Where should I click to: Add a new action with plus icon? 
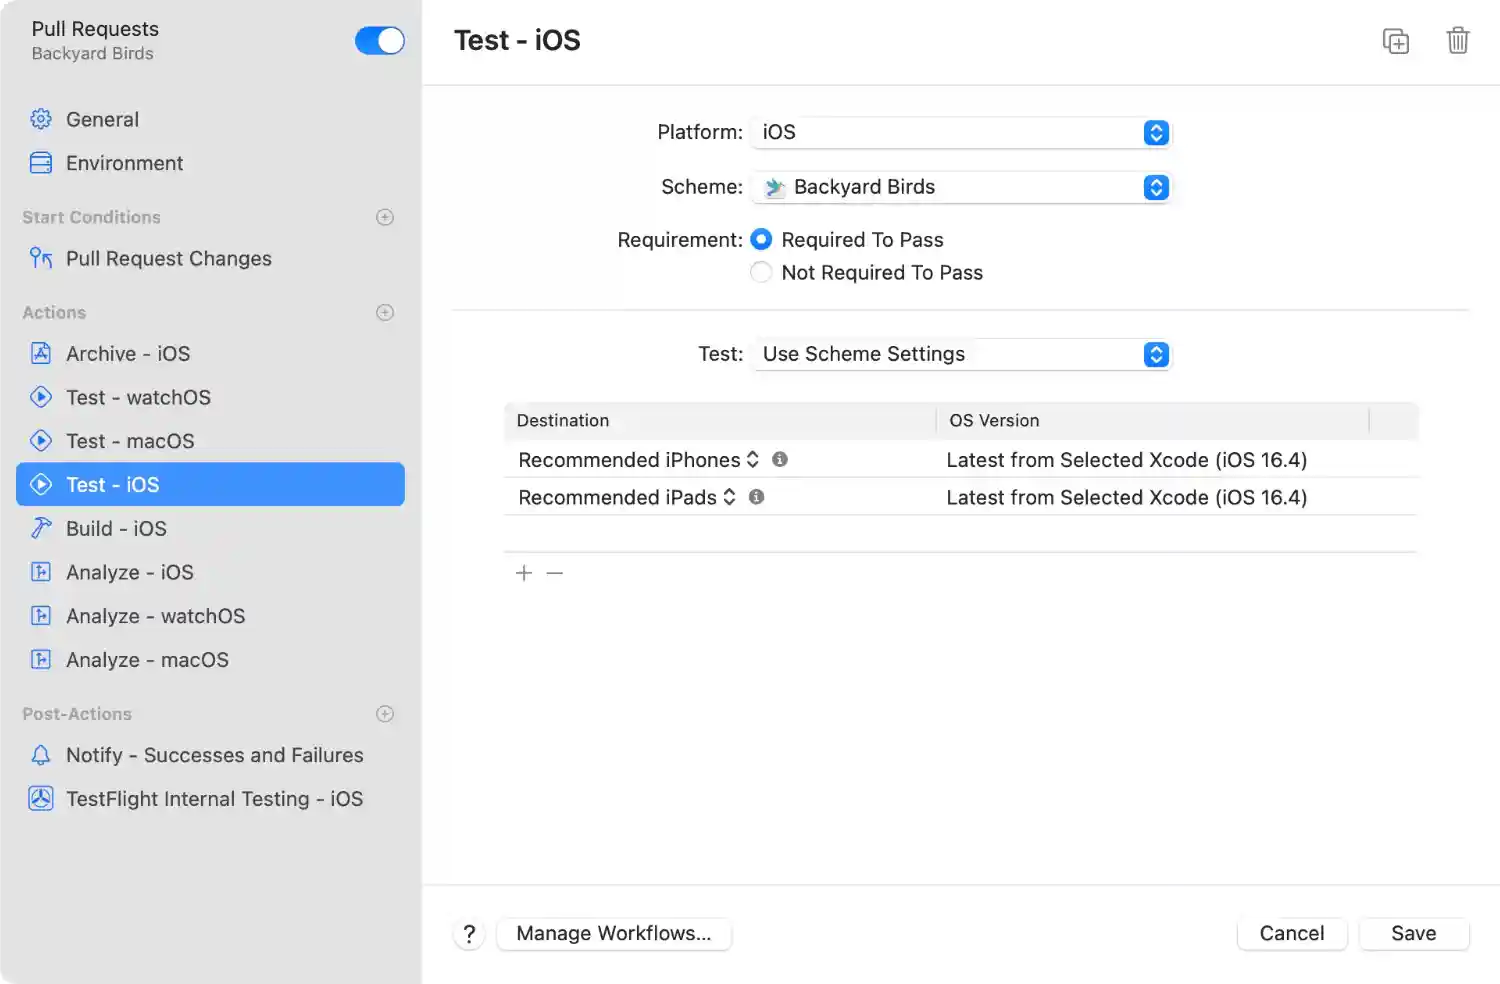(385, 313)
